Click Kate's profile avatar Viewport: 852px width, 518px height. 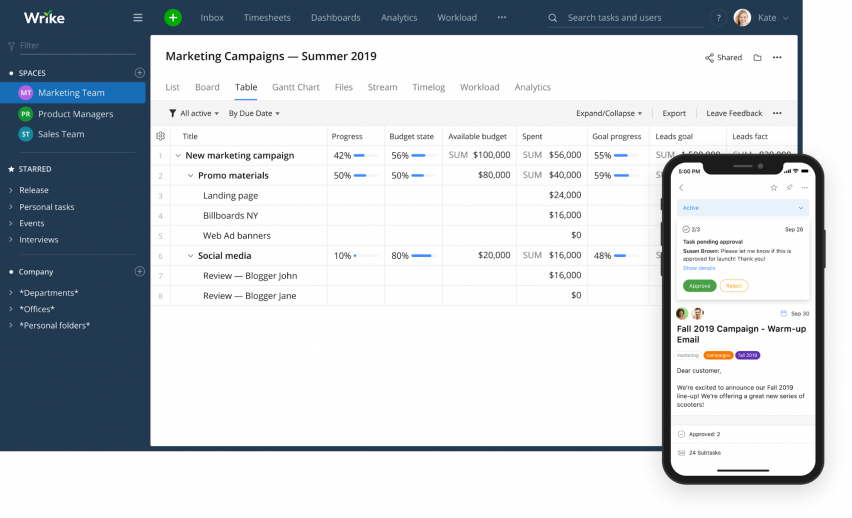pos(742,17)
